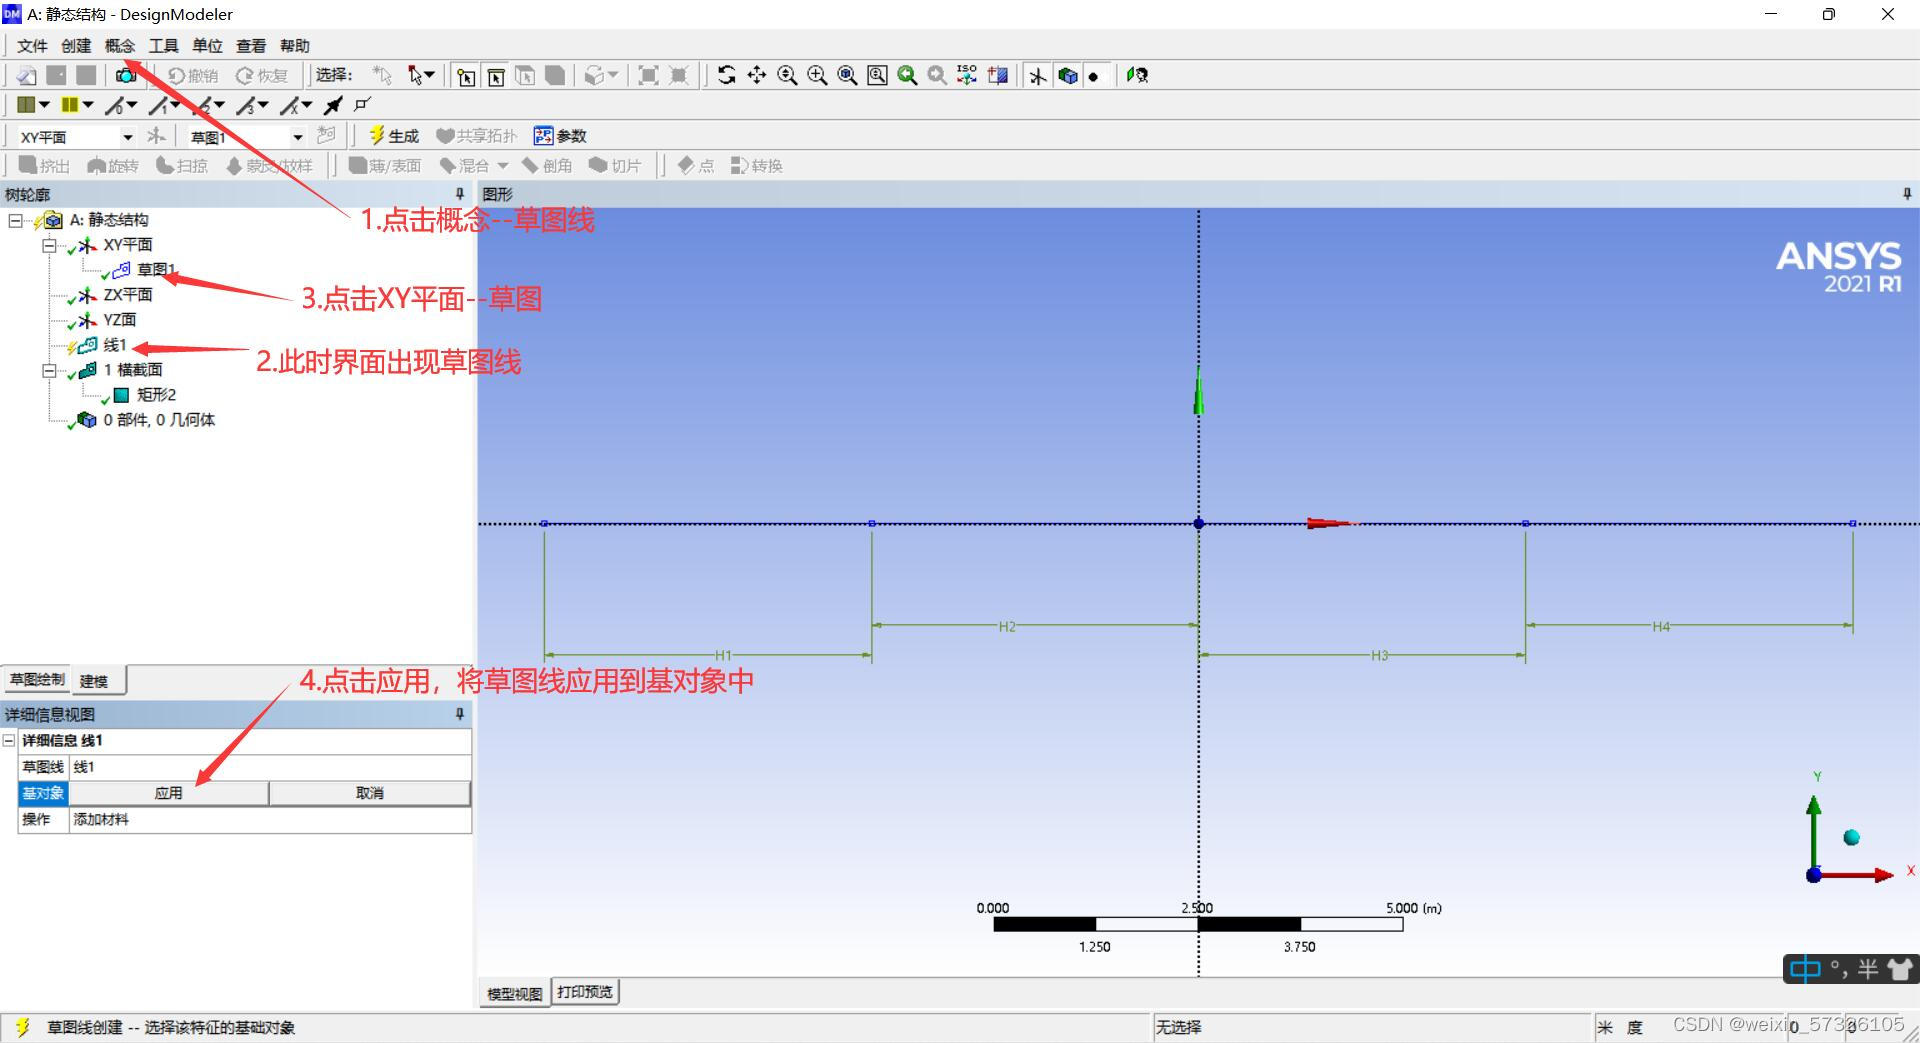Click the 取消 cancel button

(369, 793)
